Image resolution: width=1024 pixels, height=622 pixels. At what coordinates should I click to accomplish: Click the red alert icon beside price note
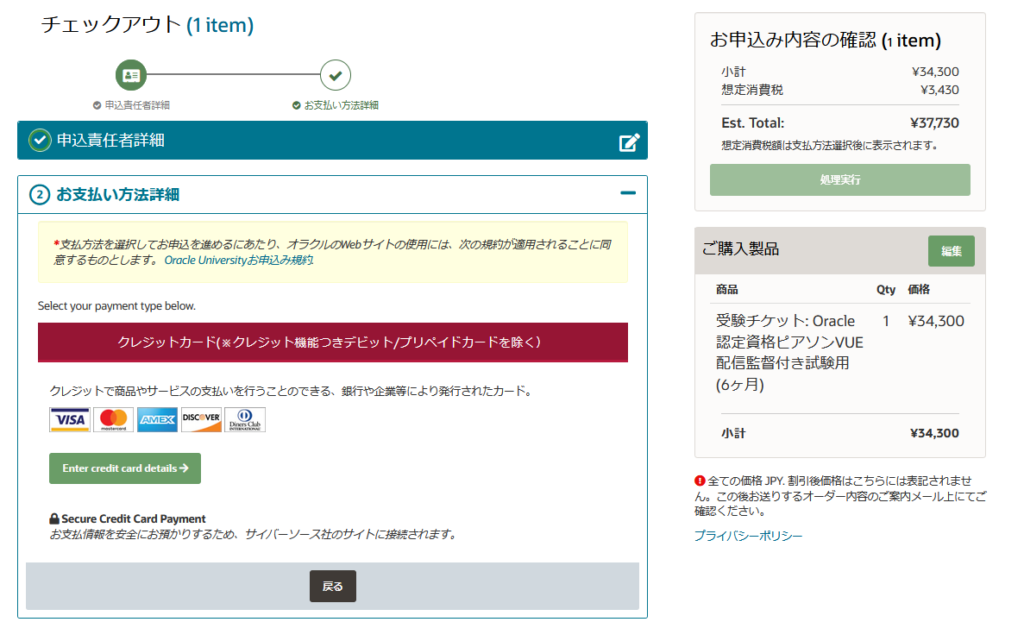click(x=700, y=481)
